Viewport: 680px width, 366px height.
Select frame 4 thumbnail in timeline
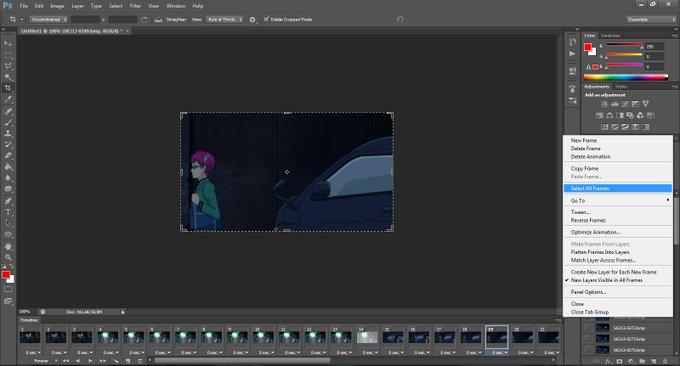(108, 337)
